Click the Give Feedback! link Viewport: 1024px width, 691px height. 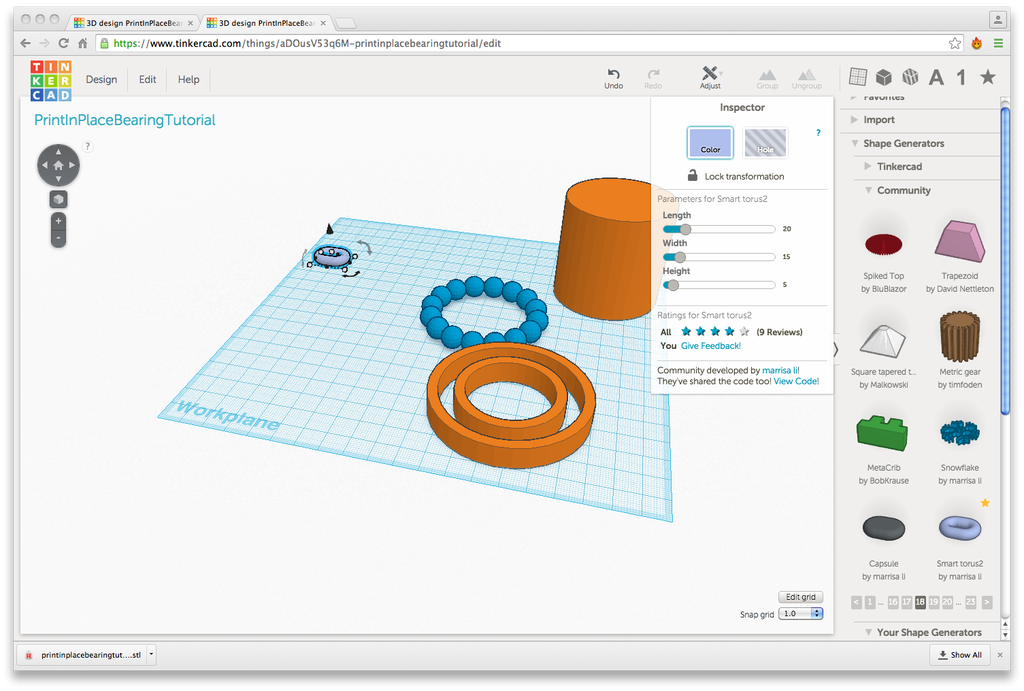711,346
